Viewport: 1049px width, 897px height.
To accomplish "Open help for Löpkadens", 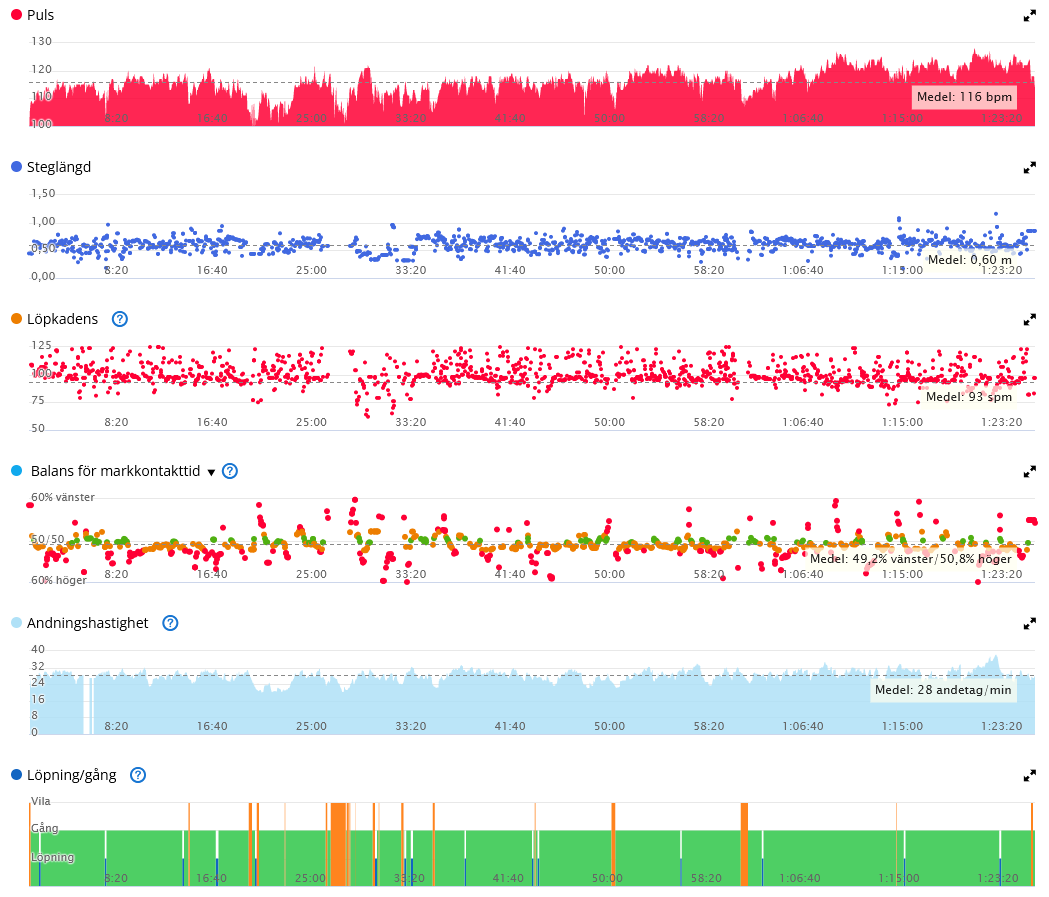I will point(120,319).
